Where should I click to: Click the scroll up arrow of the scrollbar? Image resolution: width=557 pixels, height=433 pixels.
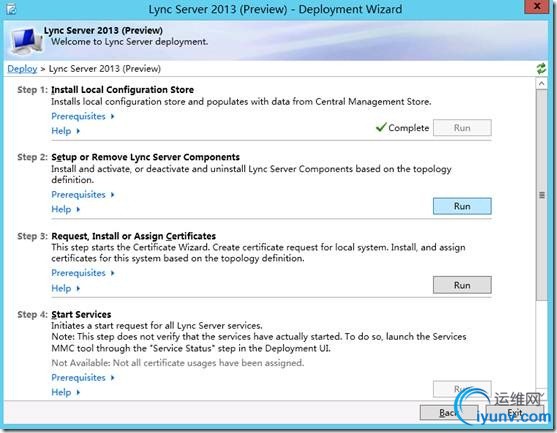pyautogui.click(x=541, y=84)
